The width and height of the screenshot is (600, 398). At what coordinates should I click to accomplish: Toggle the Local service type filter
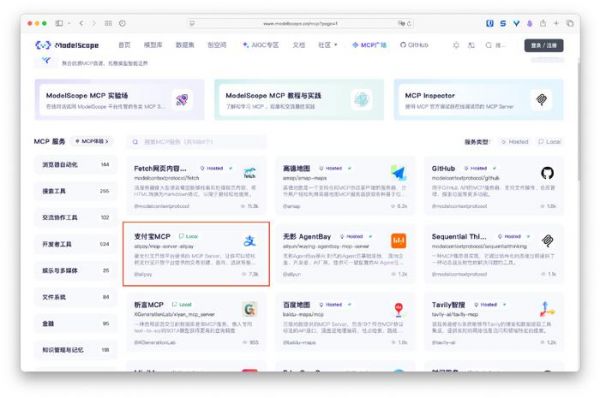pyautogui.click(x=549, y=142)
